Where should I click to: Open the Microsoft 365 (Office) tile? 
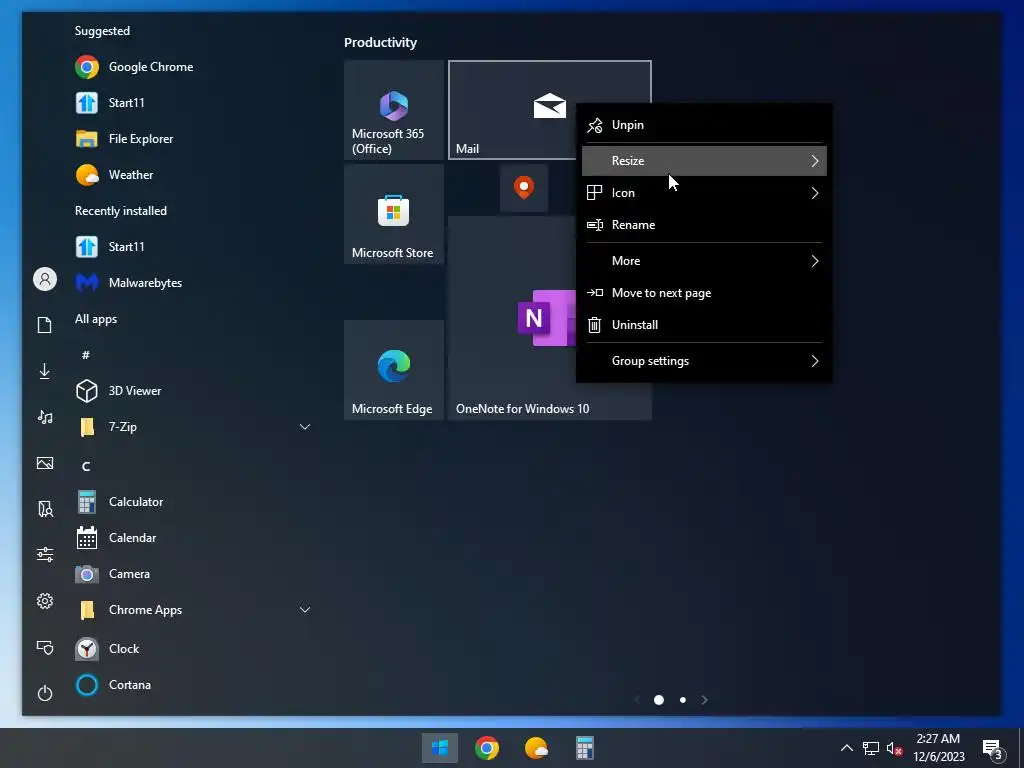click(394, 110)
